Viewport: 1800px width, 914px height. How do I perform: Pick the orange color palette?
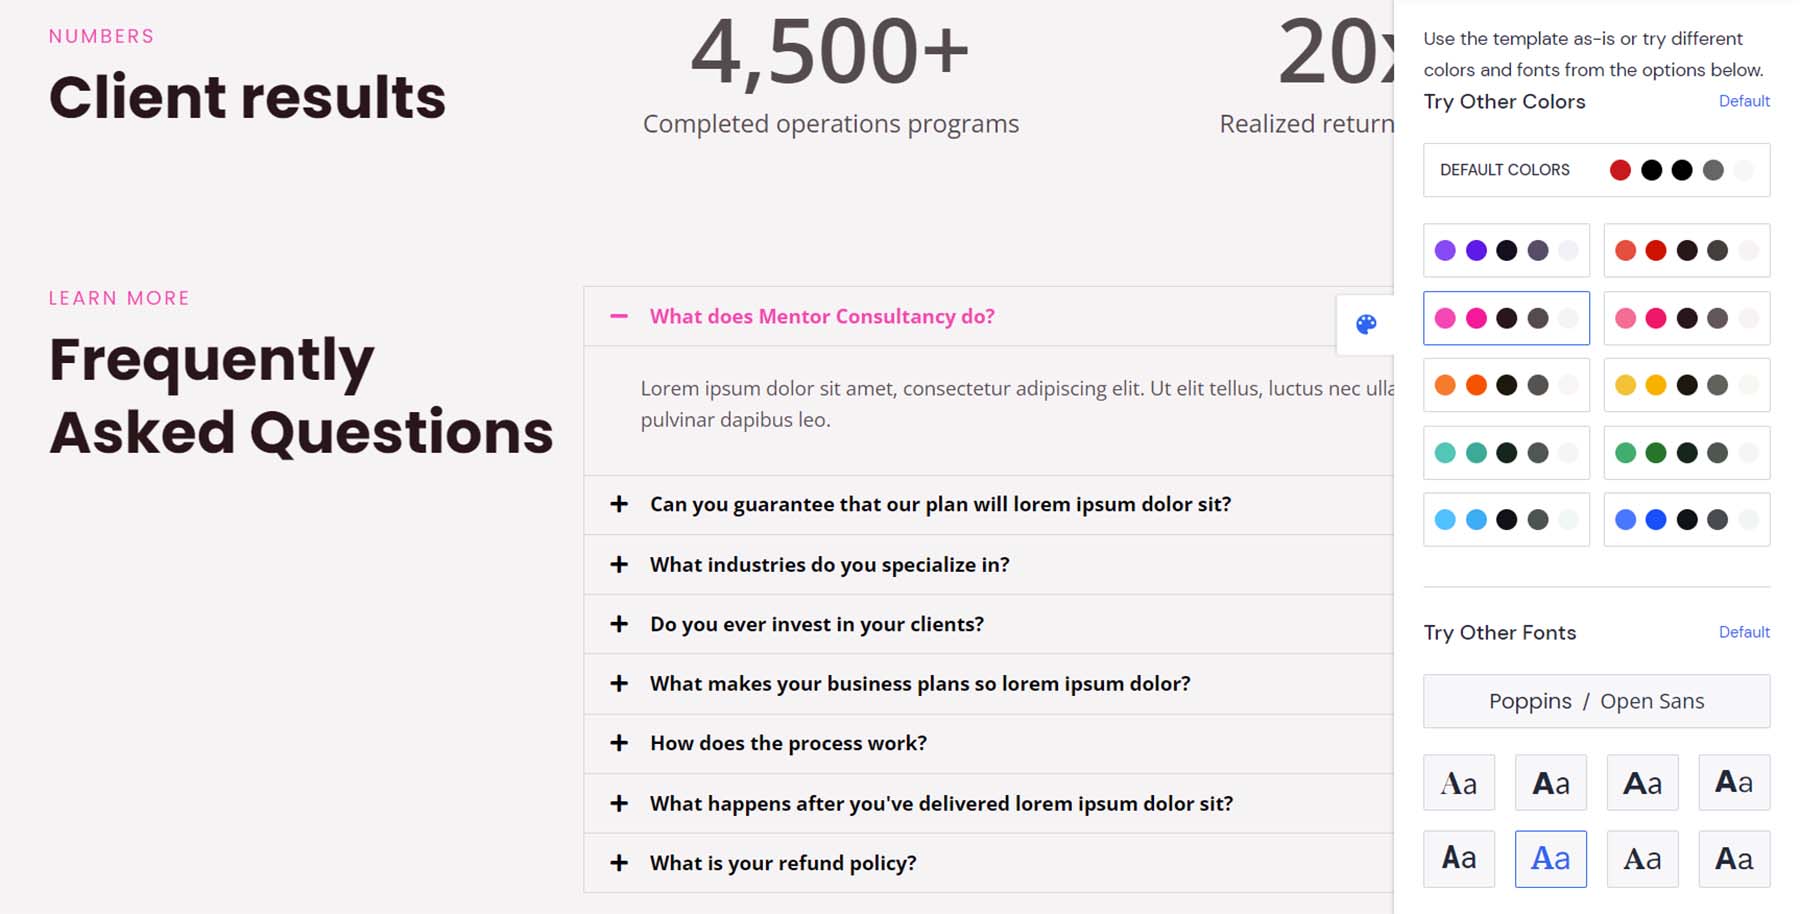point(1506,385)
